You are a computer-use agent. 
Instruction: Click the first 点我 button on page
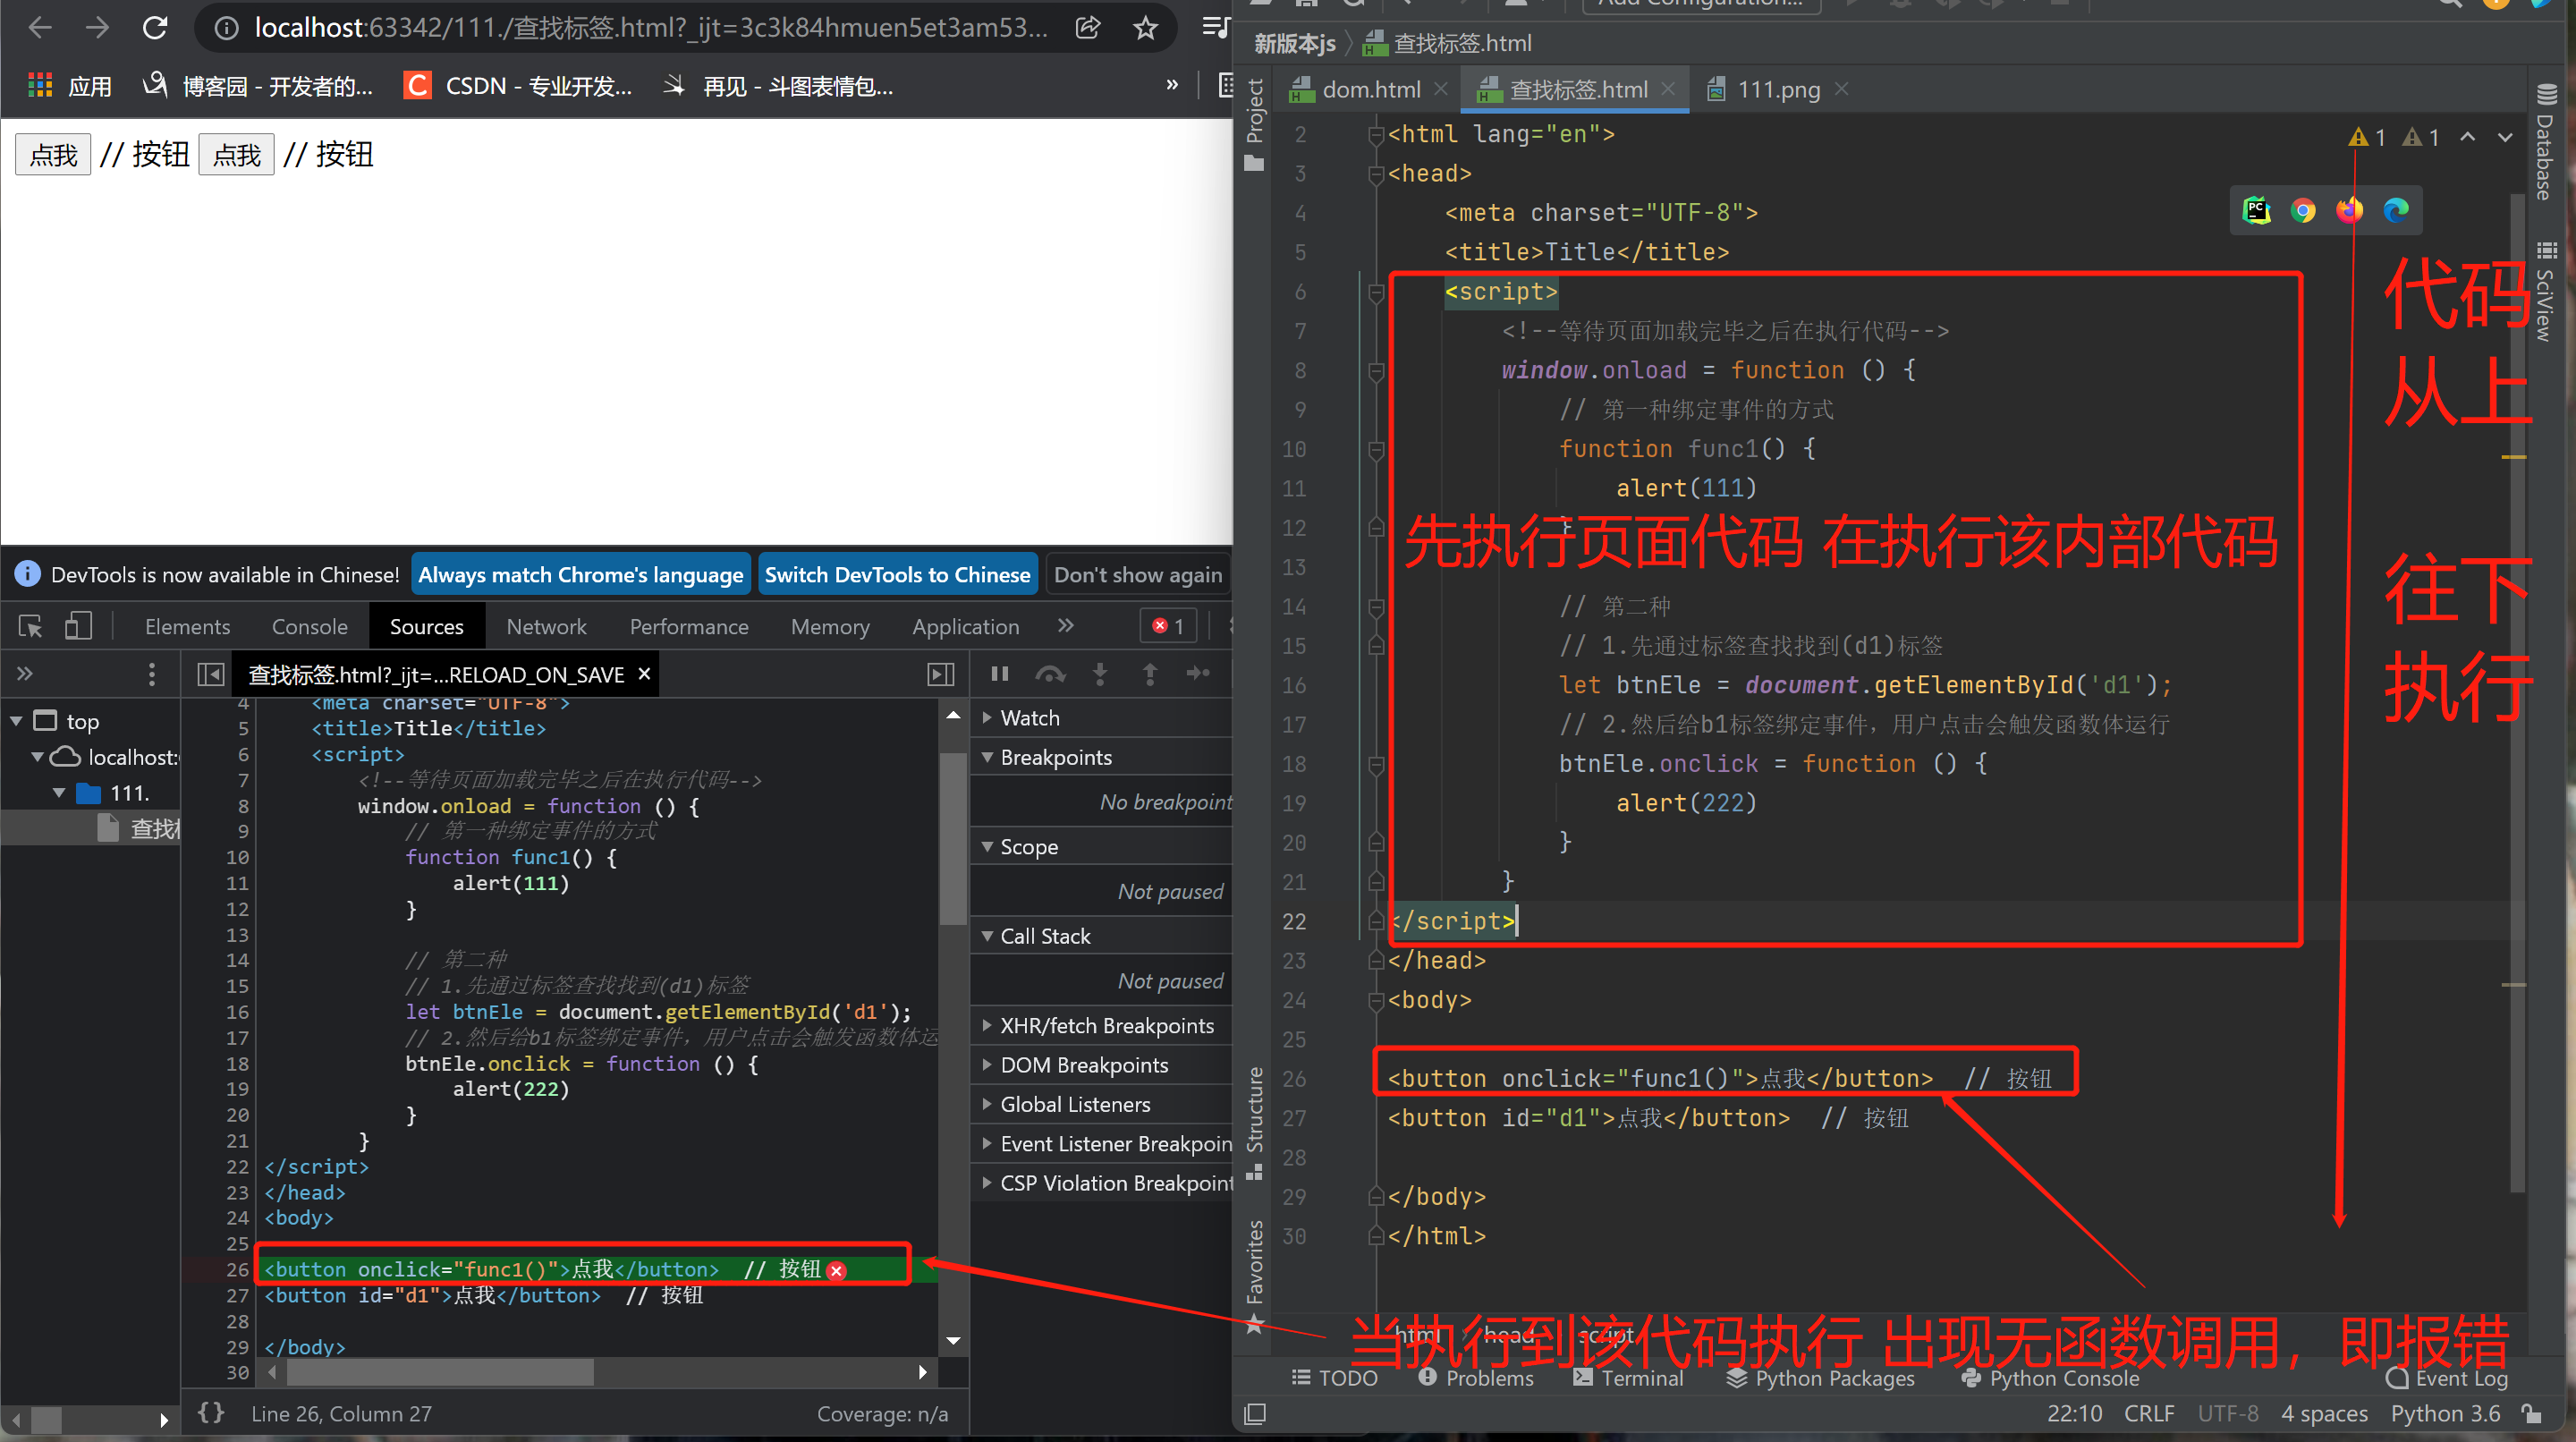coord(53,155)
